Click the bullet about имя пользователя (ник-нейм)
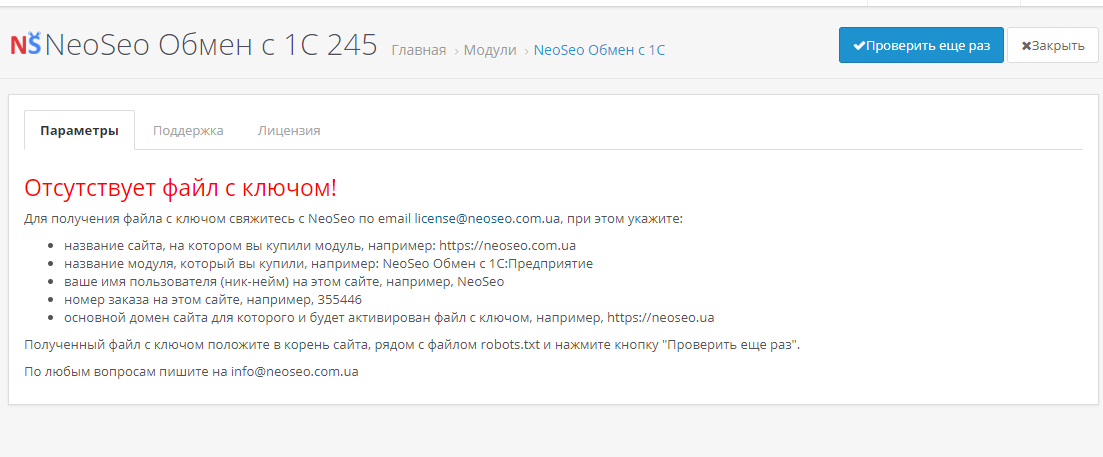 pyautogui.click(x=284, y=281)
